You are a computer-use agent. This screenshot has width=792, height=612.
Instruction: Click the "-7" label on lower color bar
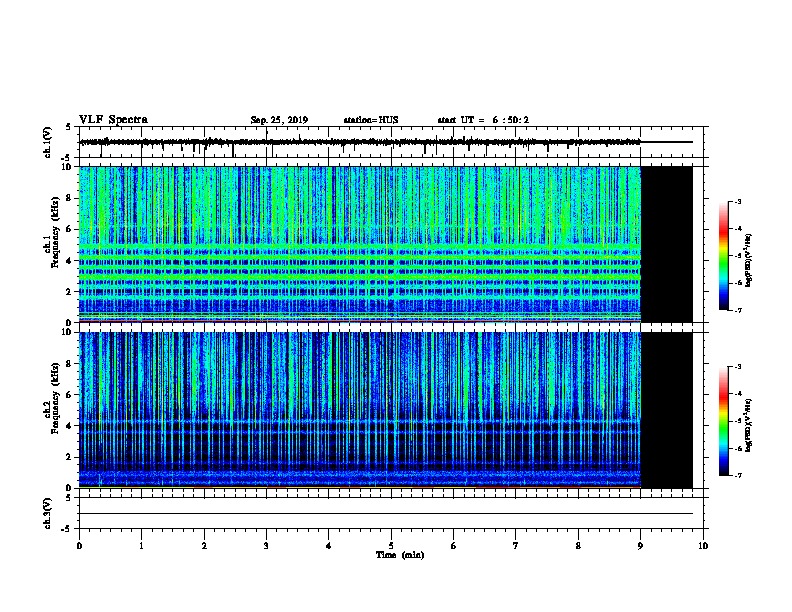pyautogui.click(x=738, y=476)
